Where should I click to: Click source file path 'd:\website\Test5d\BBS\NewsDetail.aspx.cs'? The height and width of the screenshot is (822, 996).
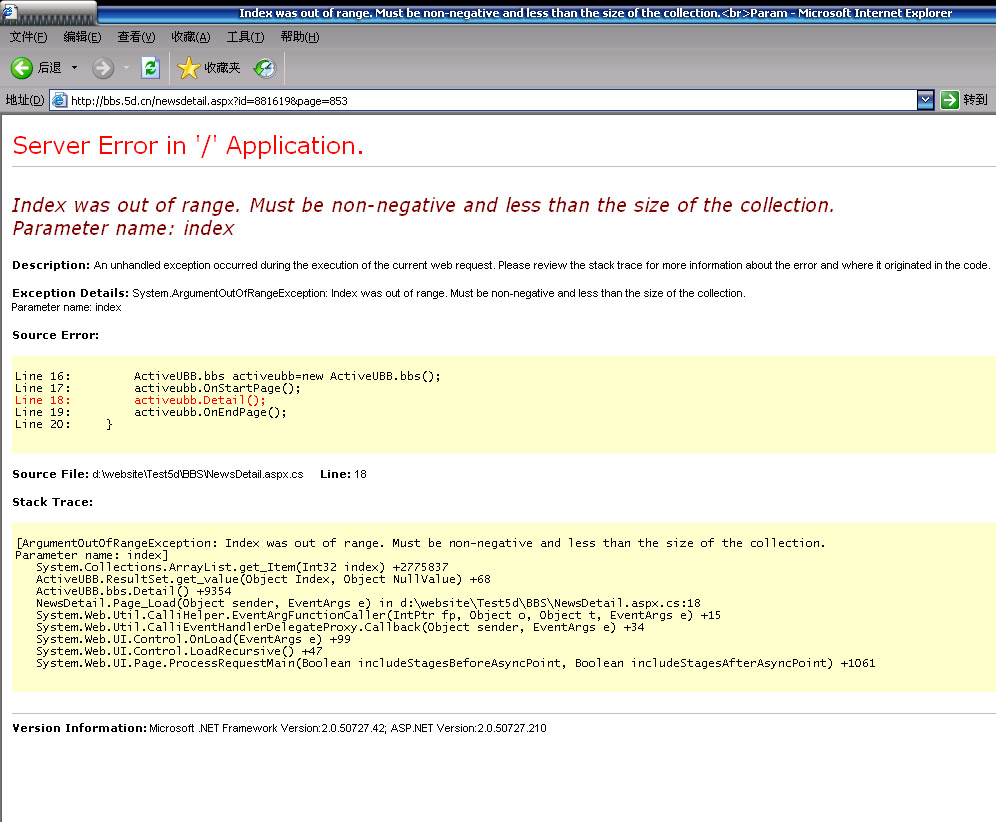coord(198,474)
